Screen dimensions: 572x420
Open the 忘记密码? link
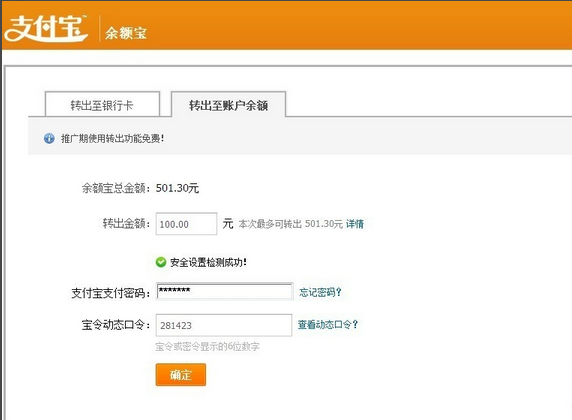coord(320,292)
